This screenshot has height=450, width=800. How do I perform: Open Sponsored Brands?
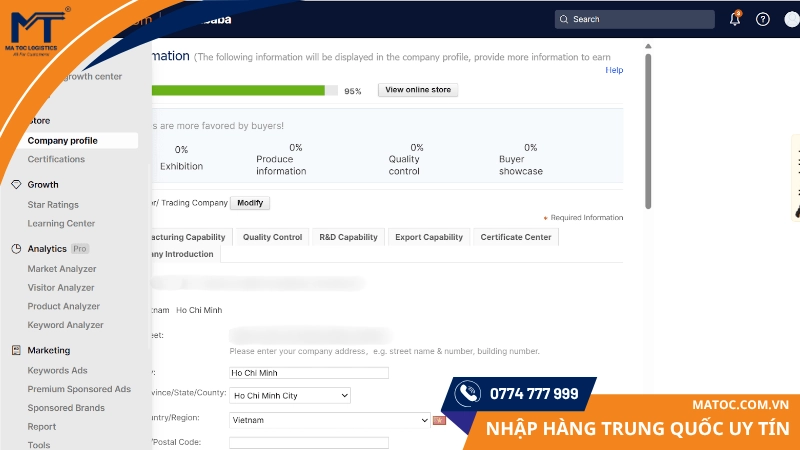66,408
